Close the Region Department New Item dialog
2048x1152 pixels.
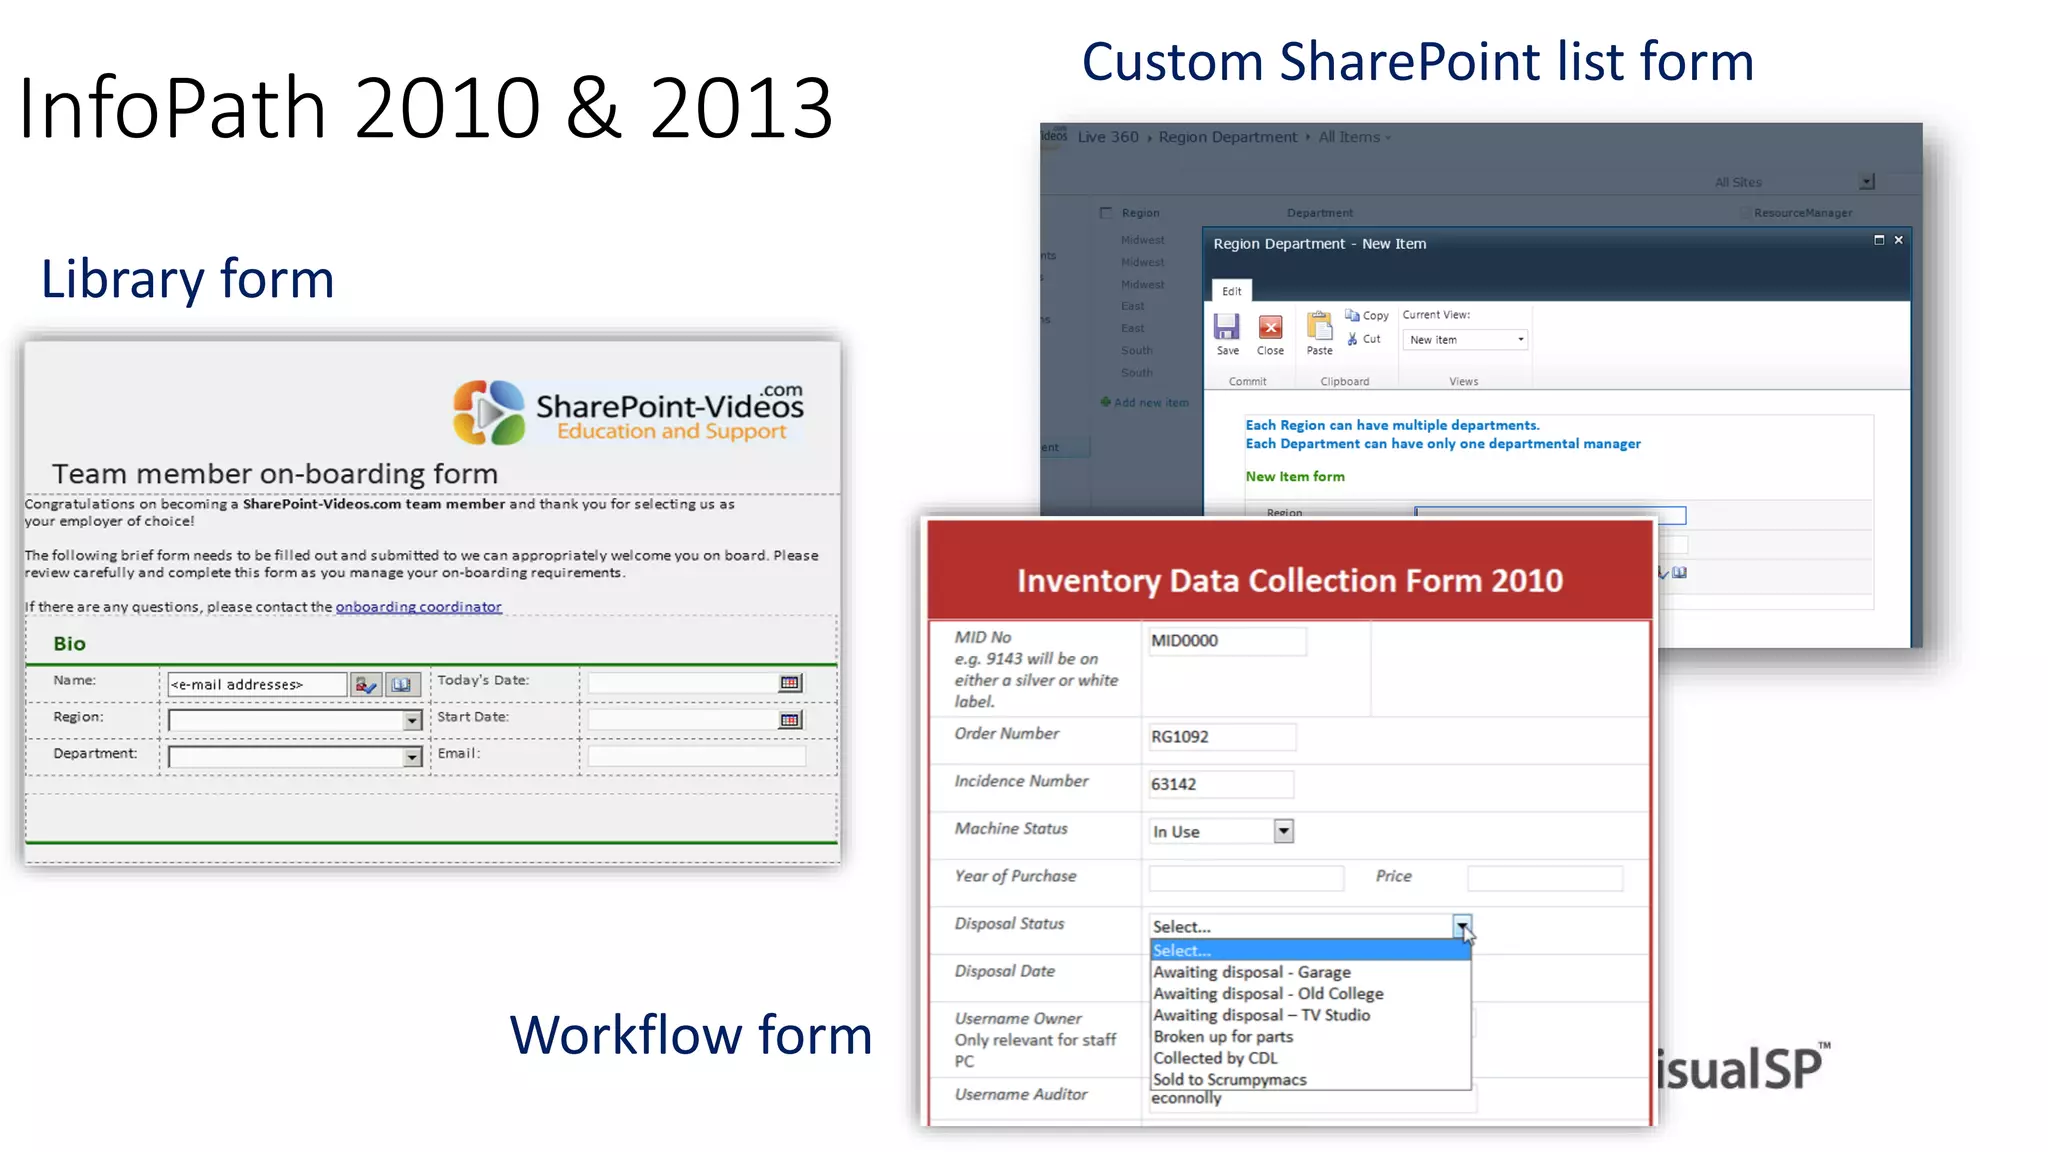(x=1898, y=240)
